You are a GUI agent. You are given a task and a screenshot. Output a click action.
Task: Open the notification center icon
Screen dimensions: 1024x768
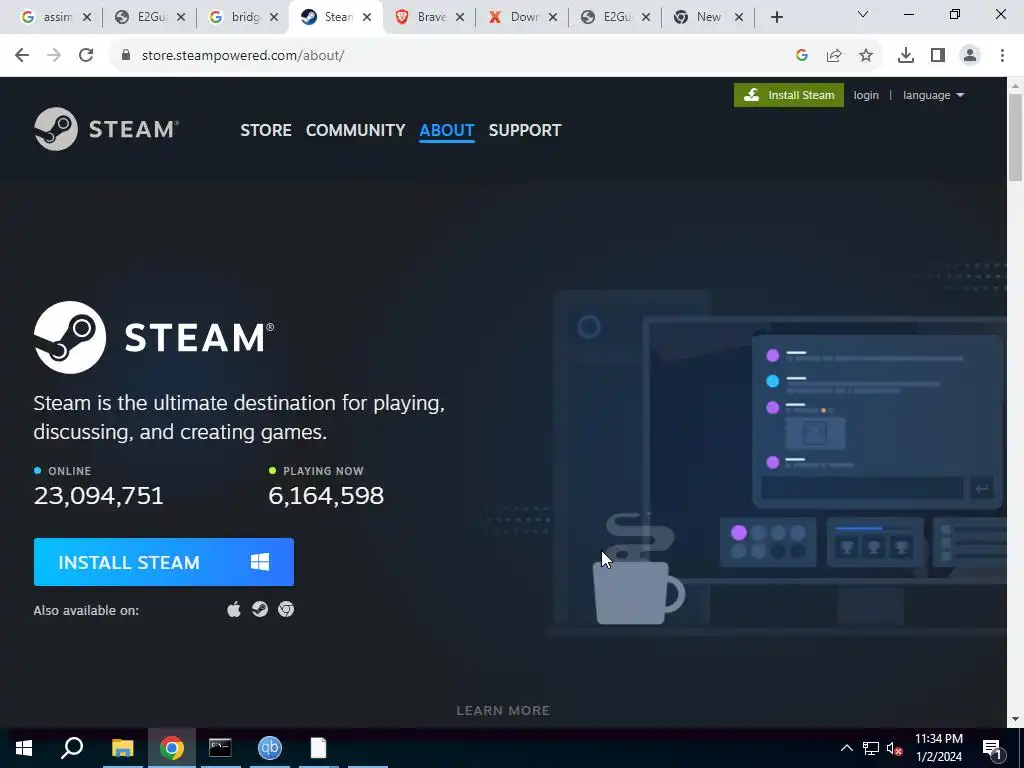pyautogui.click(x=993, y=748)
